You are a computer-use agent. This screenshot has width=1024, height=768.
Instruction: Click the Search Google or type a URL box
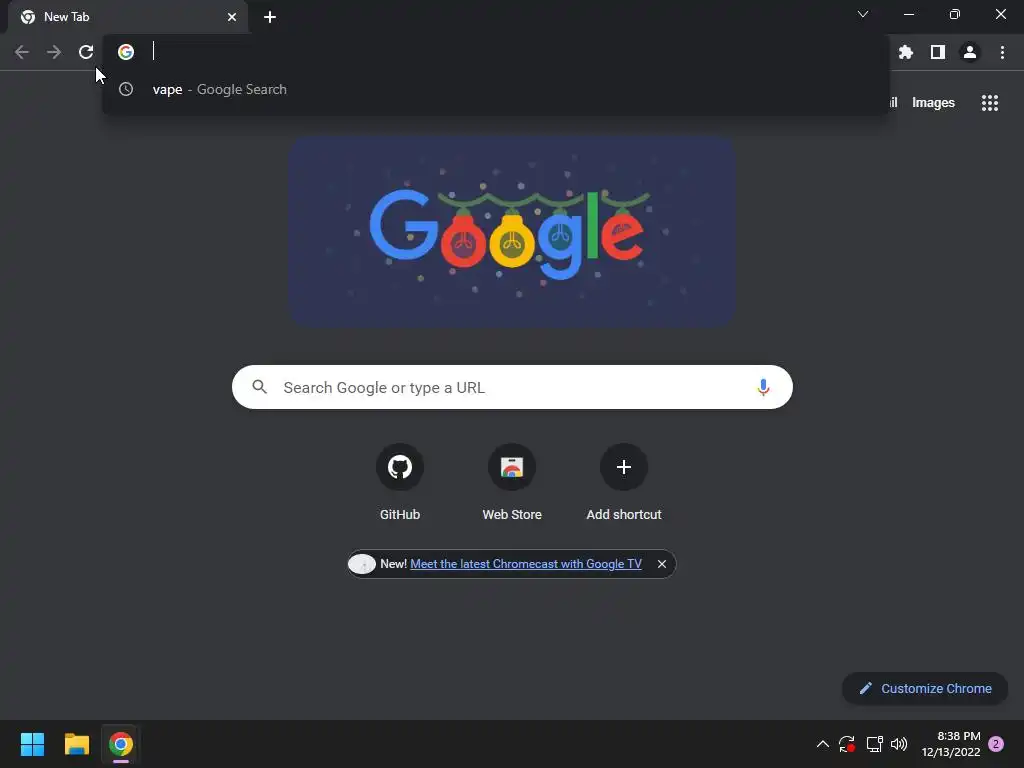512,387
